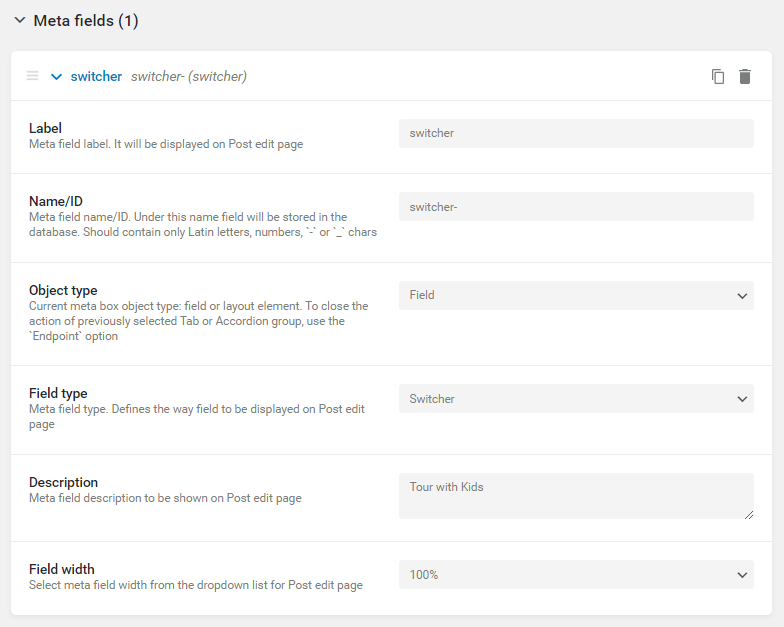Click the Description textarea resize grip
The height and width of the screenshot is (627, 784).
tap(748, 514)
